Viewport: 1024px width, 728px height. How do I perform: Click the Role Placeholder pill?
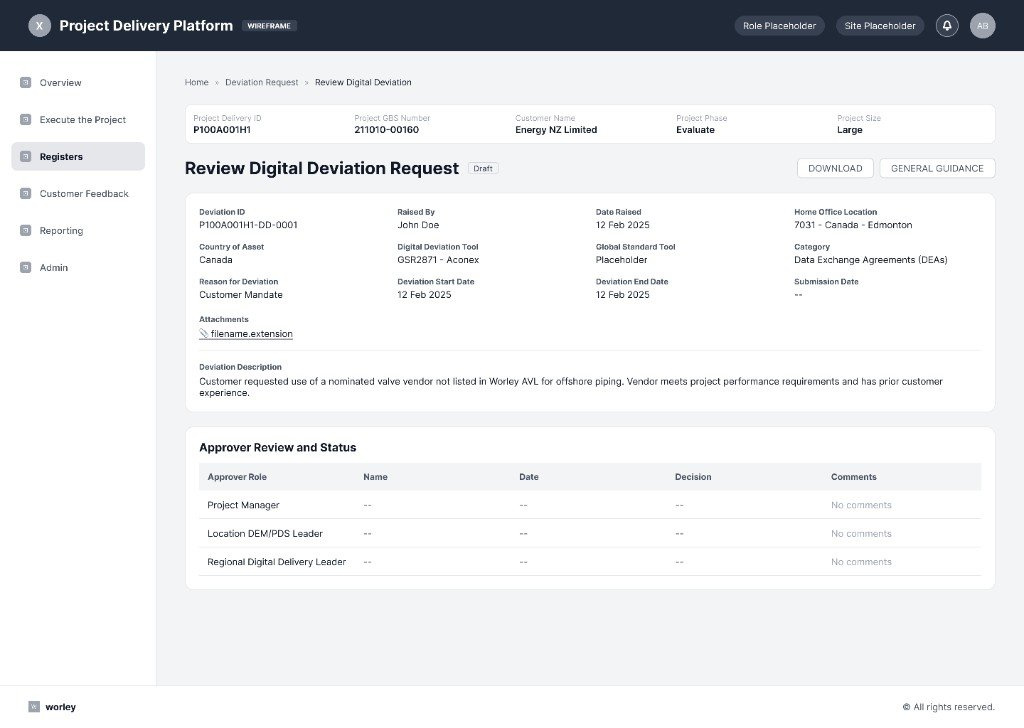click(779, 25)
